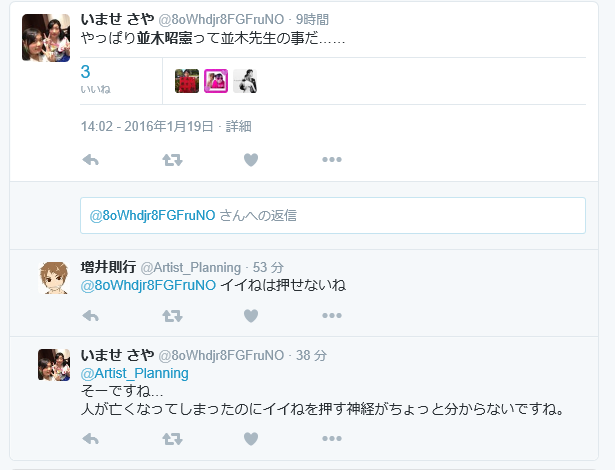Open more options on 増井則行's reply
Viewport: 615px width, 470px height.
click(x=332, y=316)
